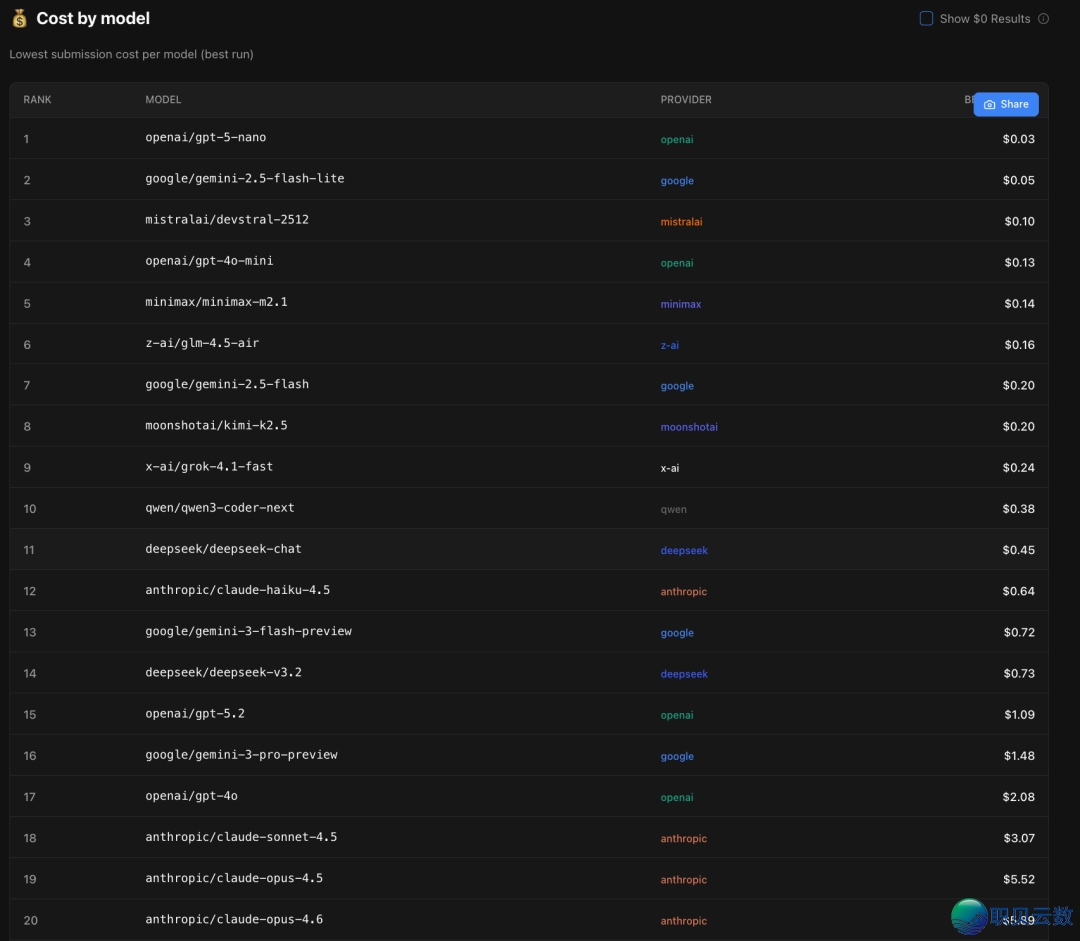1080x941 pixels.
Task: Click the info icon next to Show $0 Results
Action: (x=1043, y=19)
